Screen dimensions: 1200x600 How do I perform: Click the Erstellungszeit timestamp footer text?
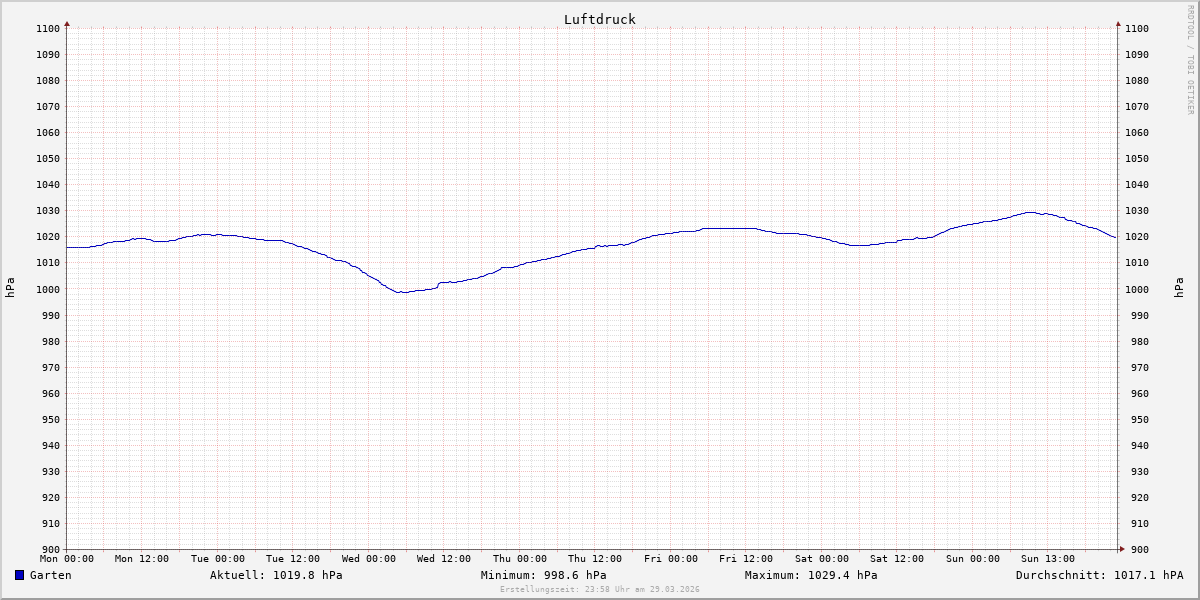pyautogui.click(x=599, y=589)
